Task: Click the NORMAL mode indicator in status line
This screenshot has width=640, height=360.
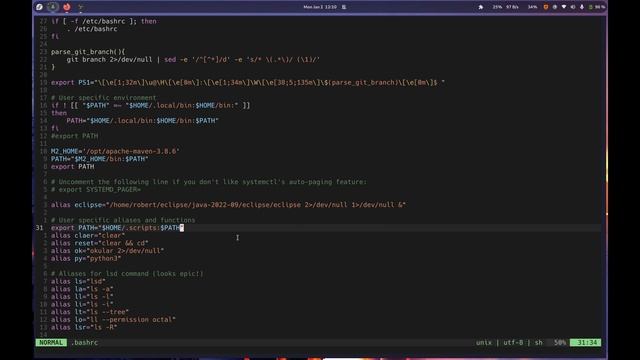Action: tap(51, 342)
